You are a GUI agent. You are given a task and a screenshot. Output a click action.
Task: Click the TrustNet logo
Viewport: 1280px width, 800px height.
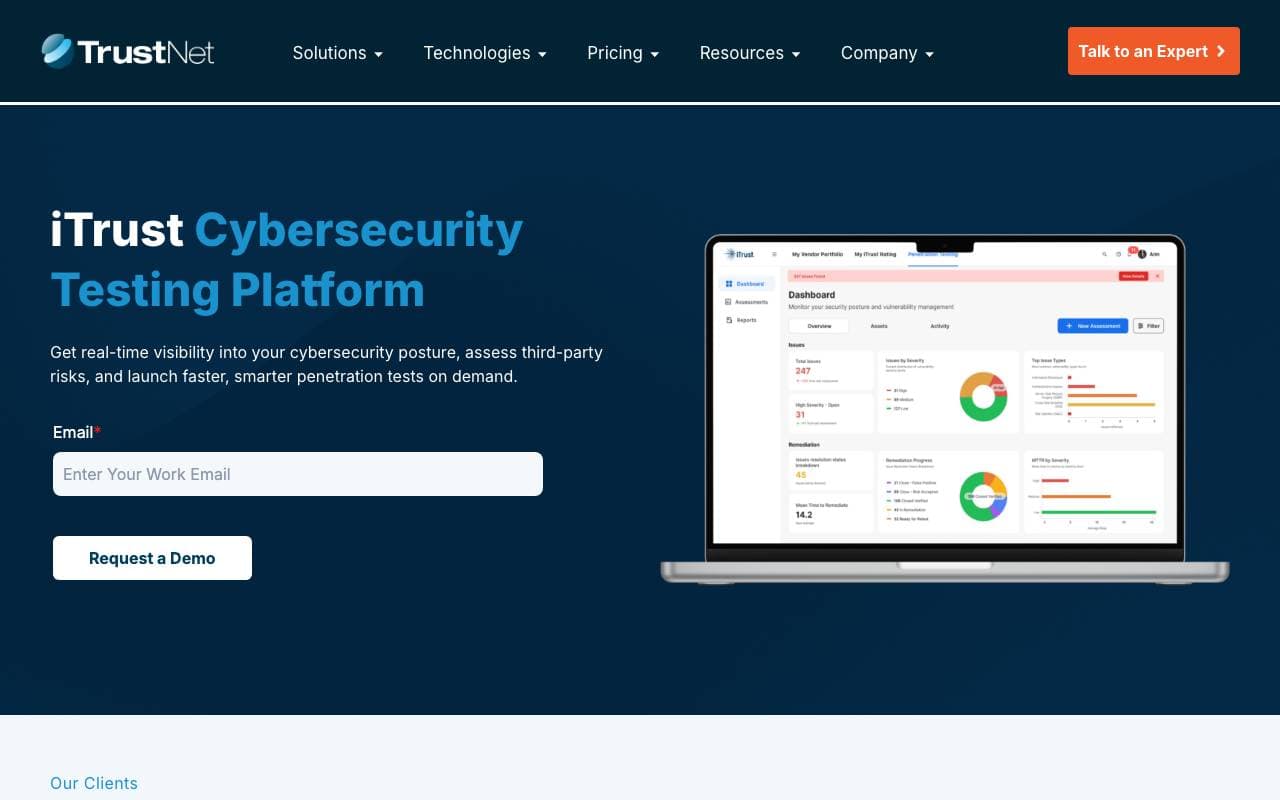128,51
